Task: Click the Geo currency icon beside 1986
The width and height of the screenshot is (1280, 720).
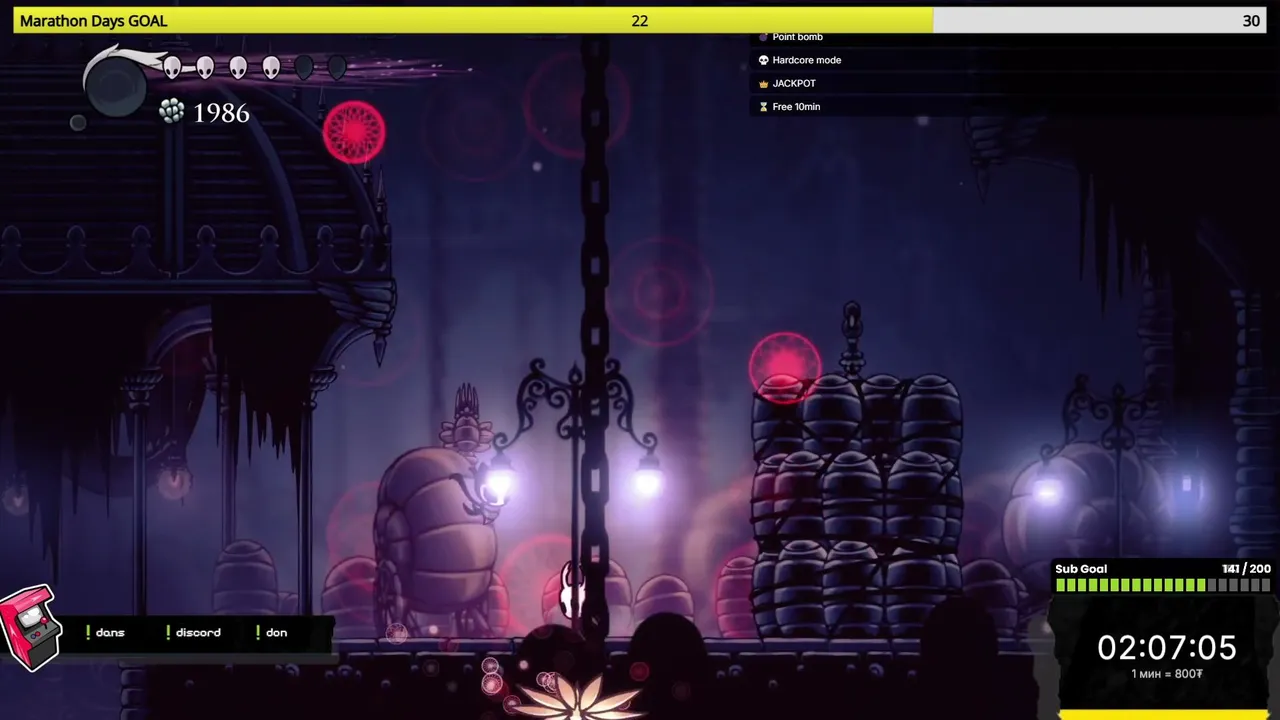Action: [172, 112]
